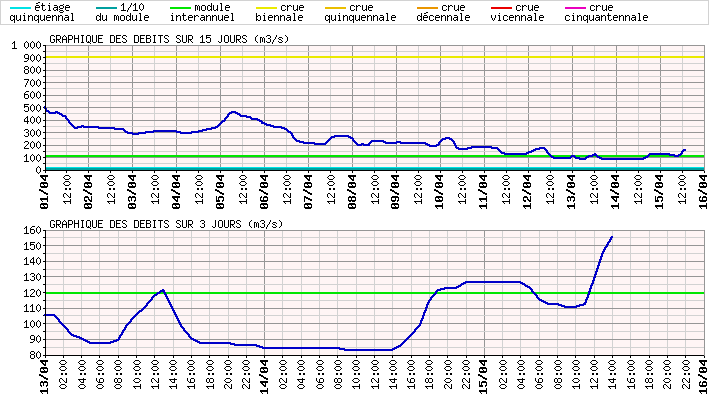Click the '1 000' y-axis value

pyautogui.click(x=26, y=45)
